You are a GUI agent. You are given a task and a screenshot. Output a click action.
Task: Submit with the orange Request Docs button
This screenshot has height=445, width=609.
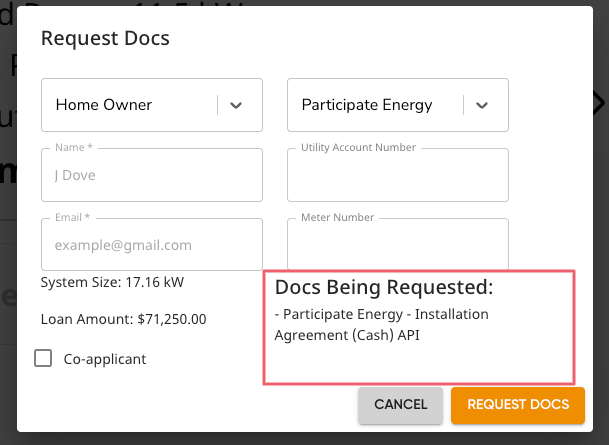tap(517, 405)
